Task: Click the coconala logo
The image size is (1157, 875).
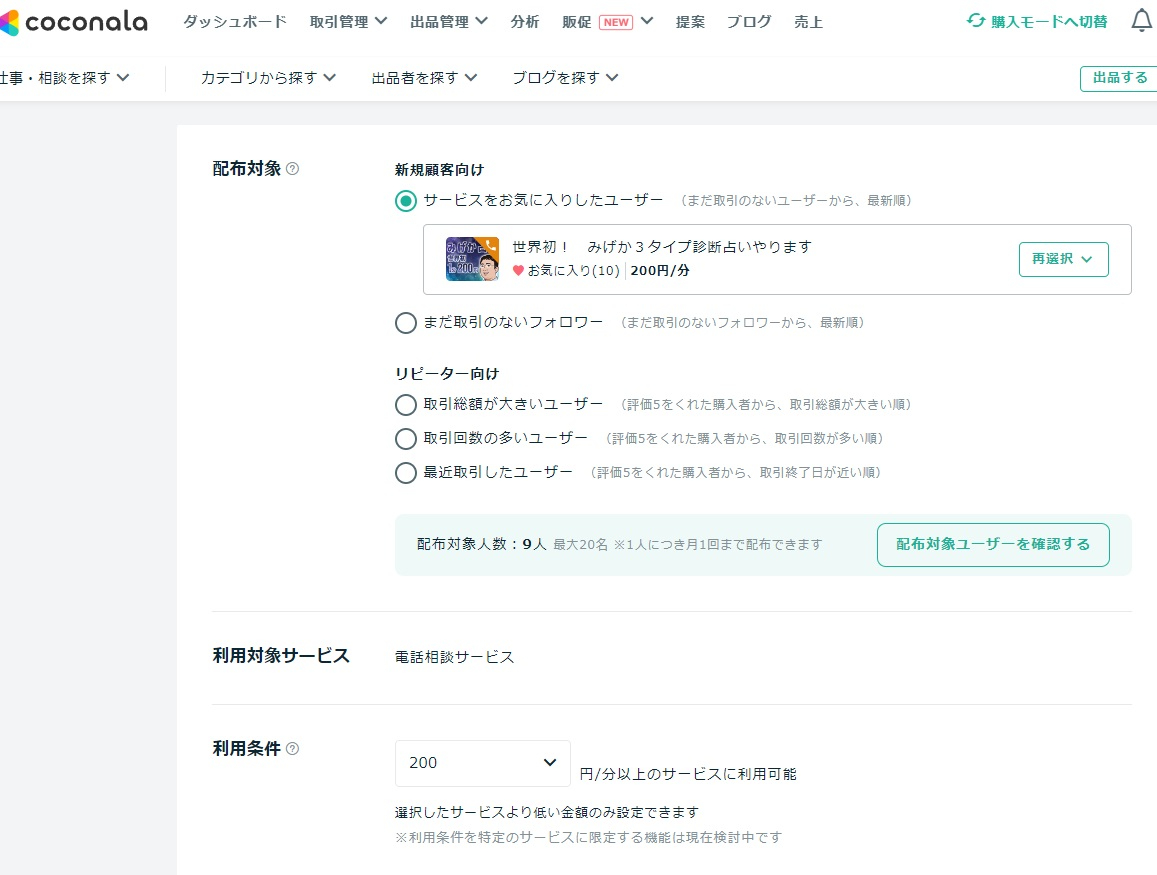Action: click(75, 22)
